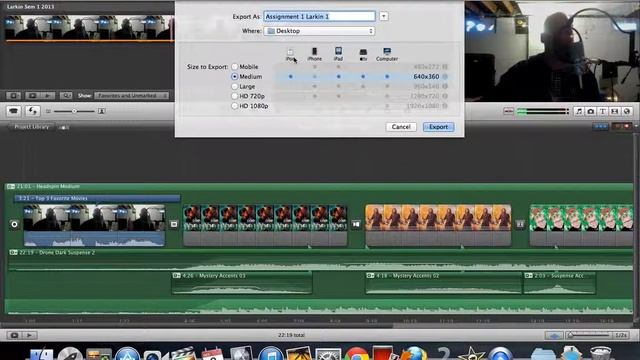Open Calendar from the dock
This screenshot has height=360, width=640.
212,353
